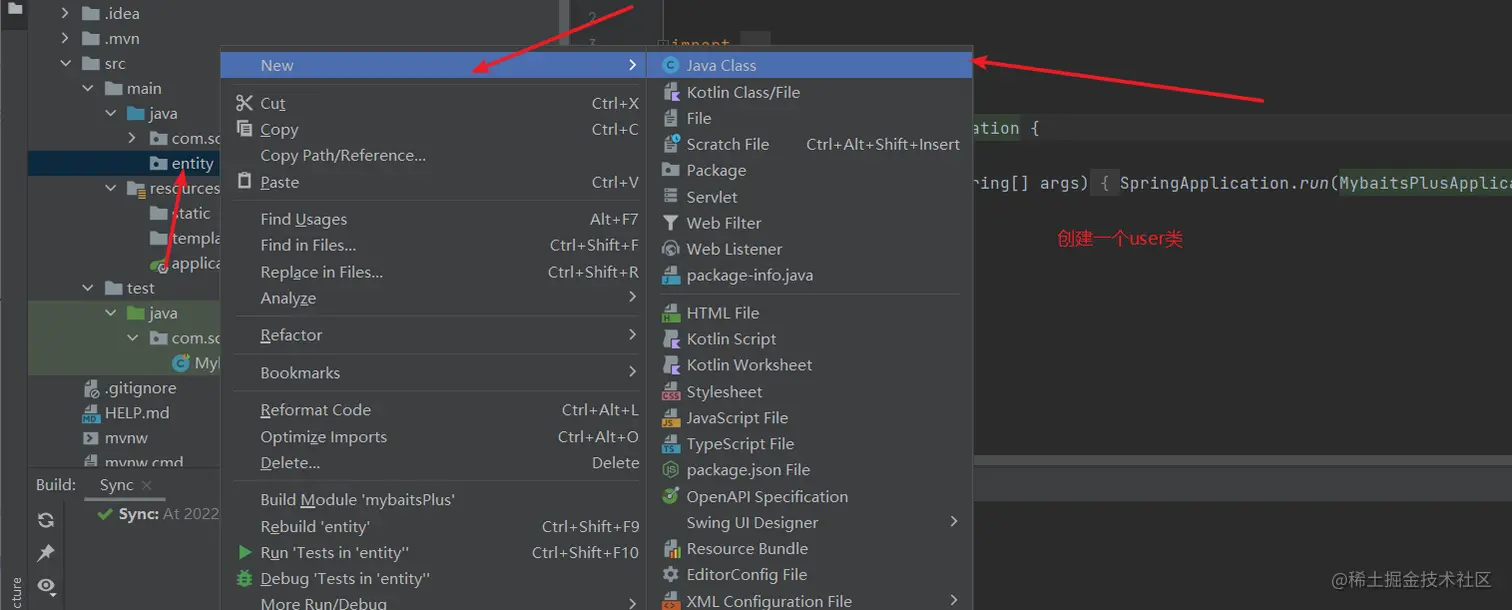Click the Resource Bundle icon
This screenshot has width=1512, height=610.
tap(671, 549)
